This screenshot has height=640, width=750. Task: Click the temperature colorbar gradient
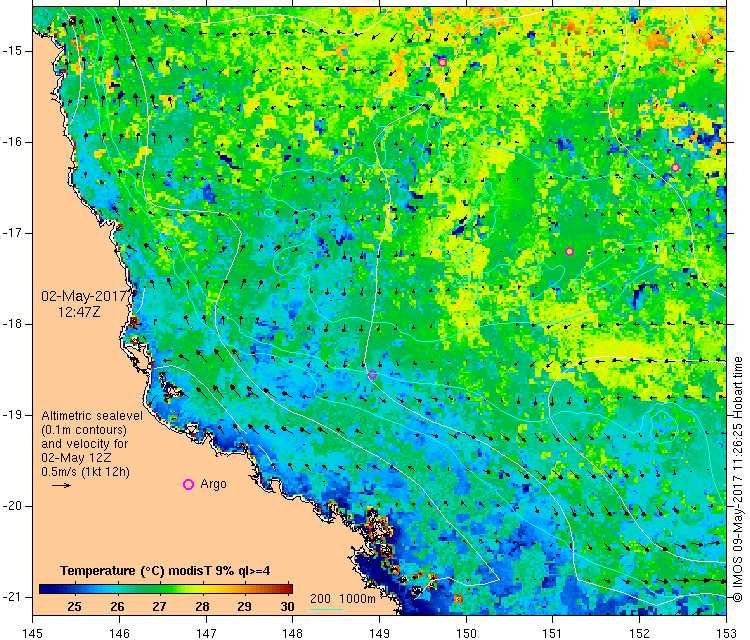[165, 589]
